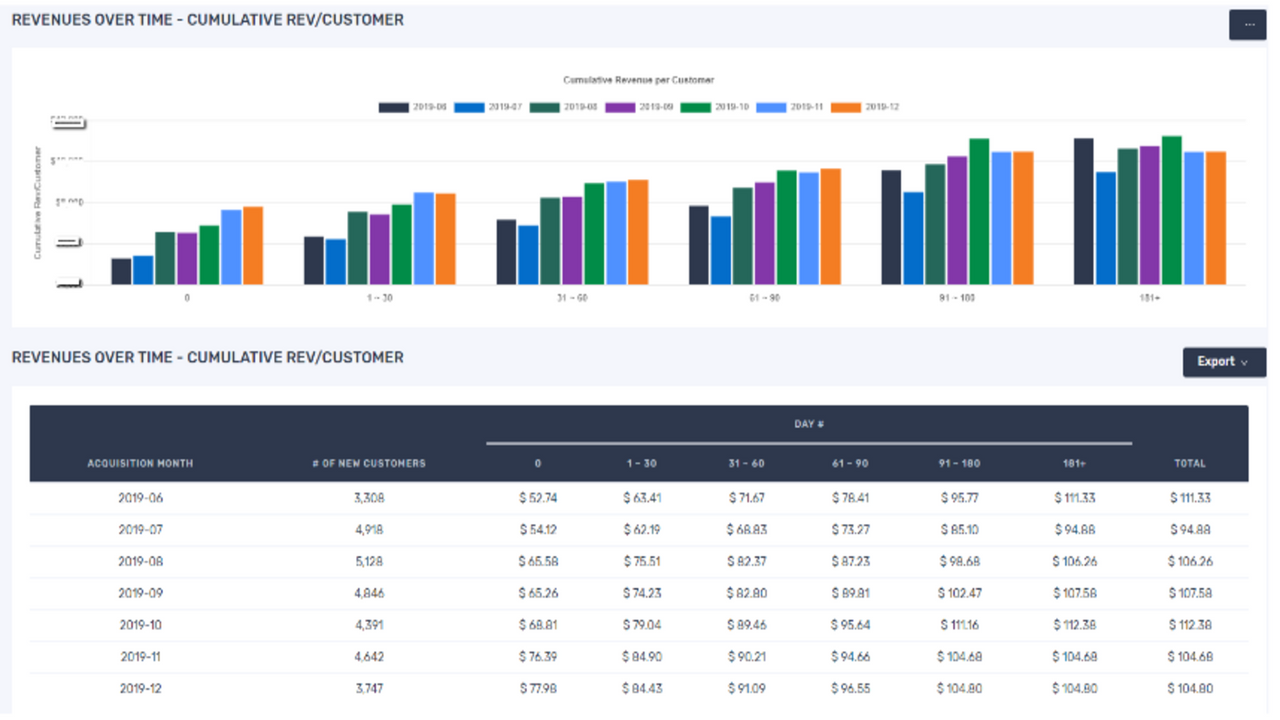Select the 1 - 30 day column header
Image resolution: width=1280 pixels, height=720 pixels.
642,464
